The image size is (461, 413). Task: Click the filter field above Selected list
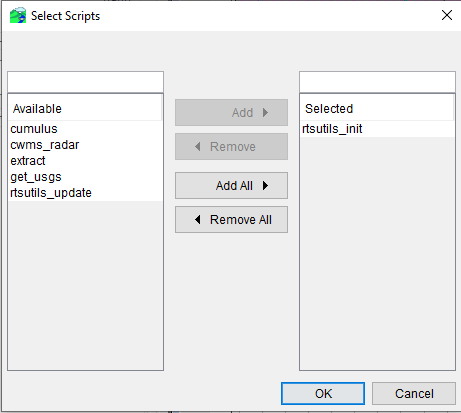click(377, 82)
